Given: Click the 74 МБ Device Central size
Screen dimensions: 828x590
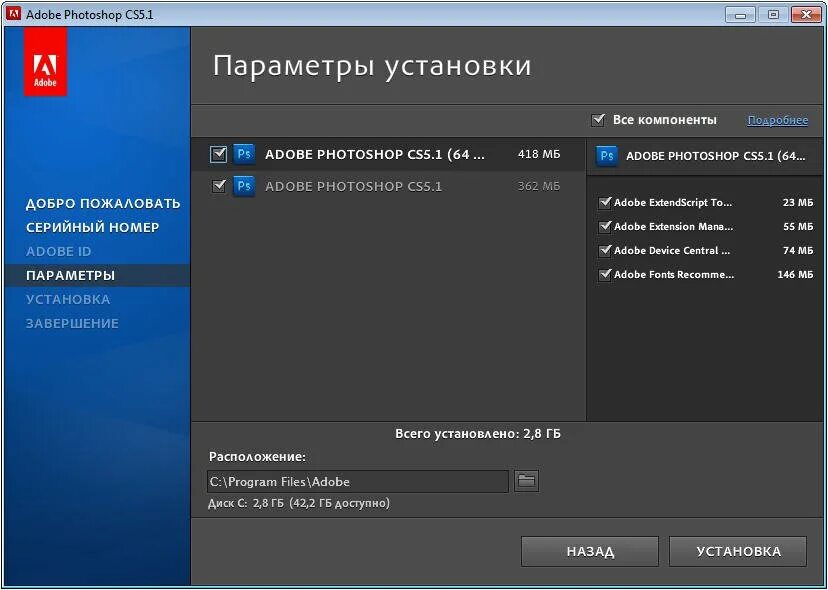Looking at the screenshot, I should (798, 251).
